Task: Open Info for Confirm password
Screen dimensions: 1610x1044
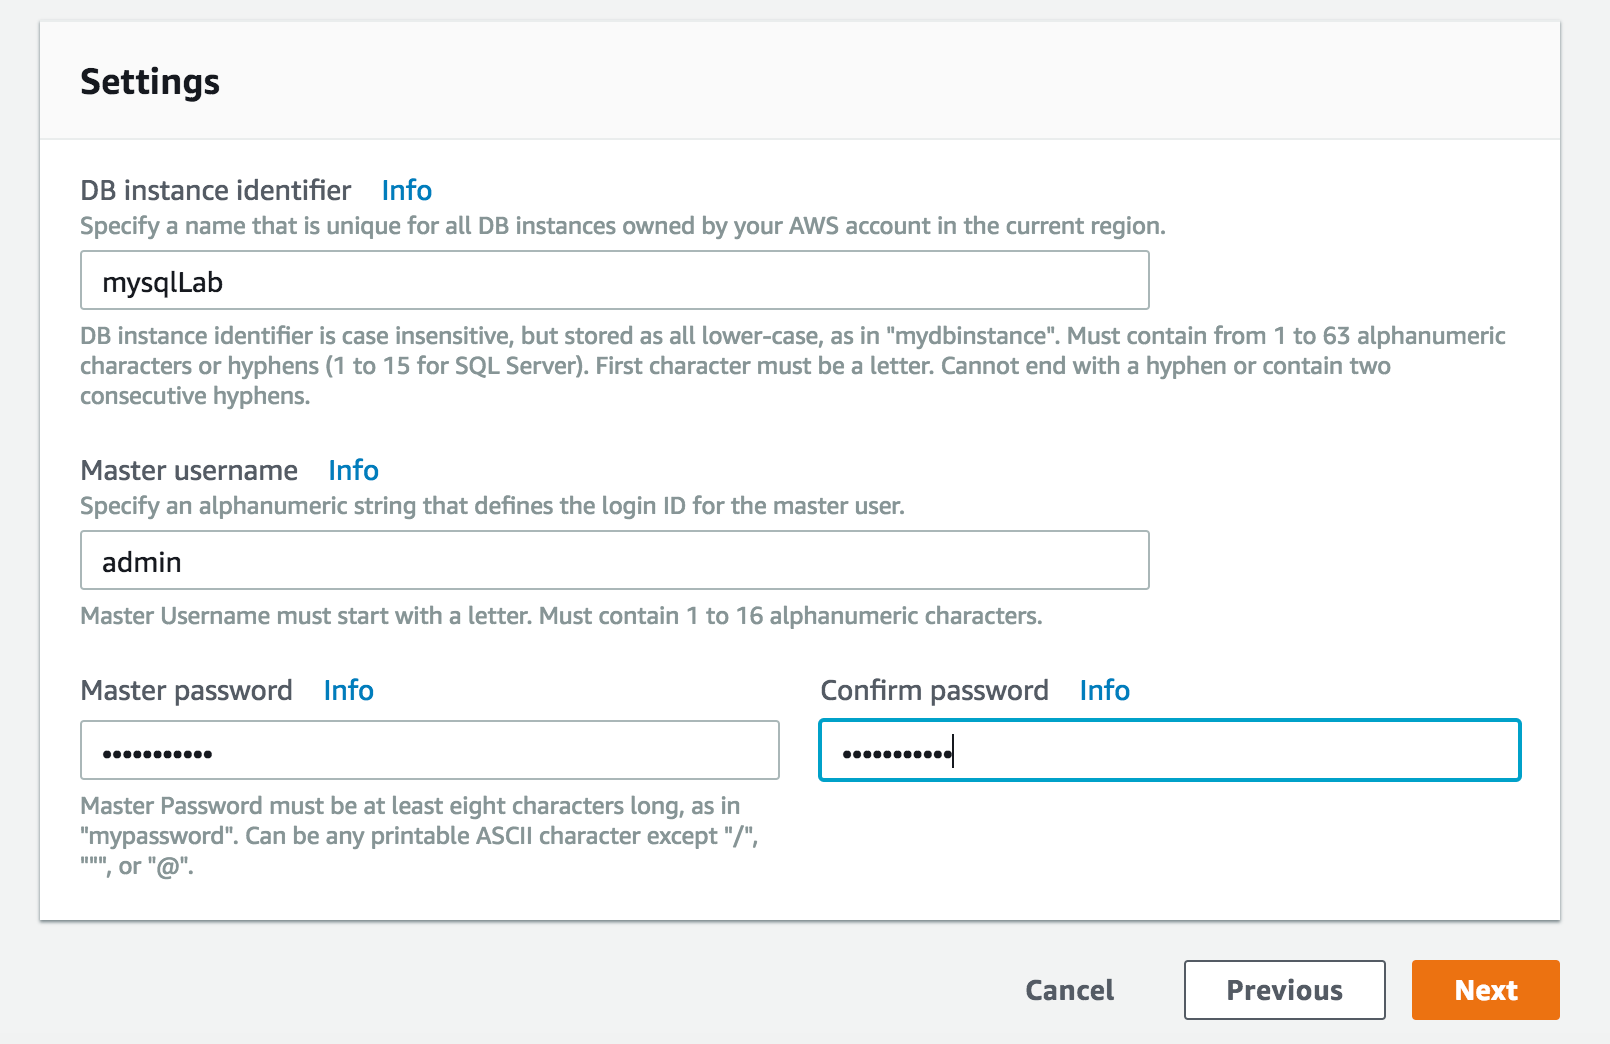Action: pos(1104,690)
